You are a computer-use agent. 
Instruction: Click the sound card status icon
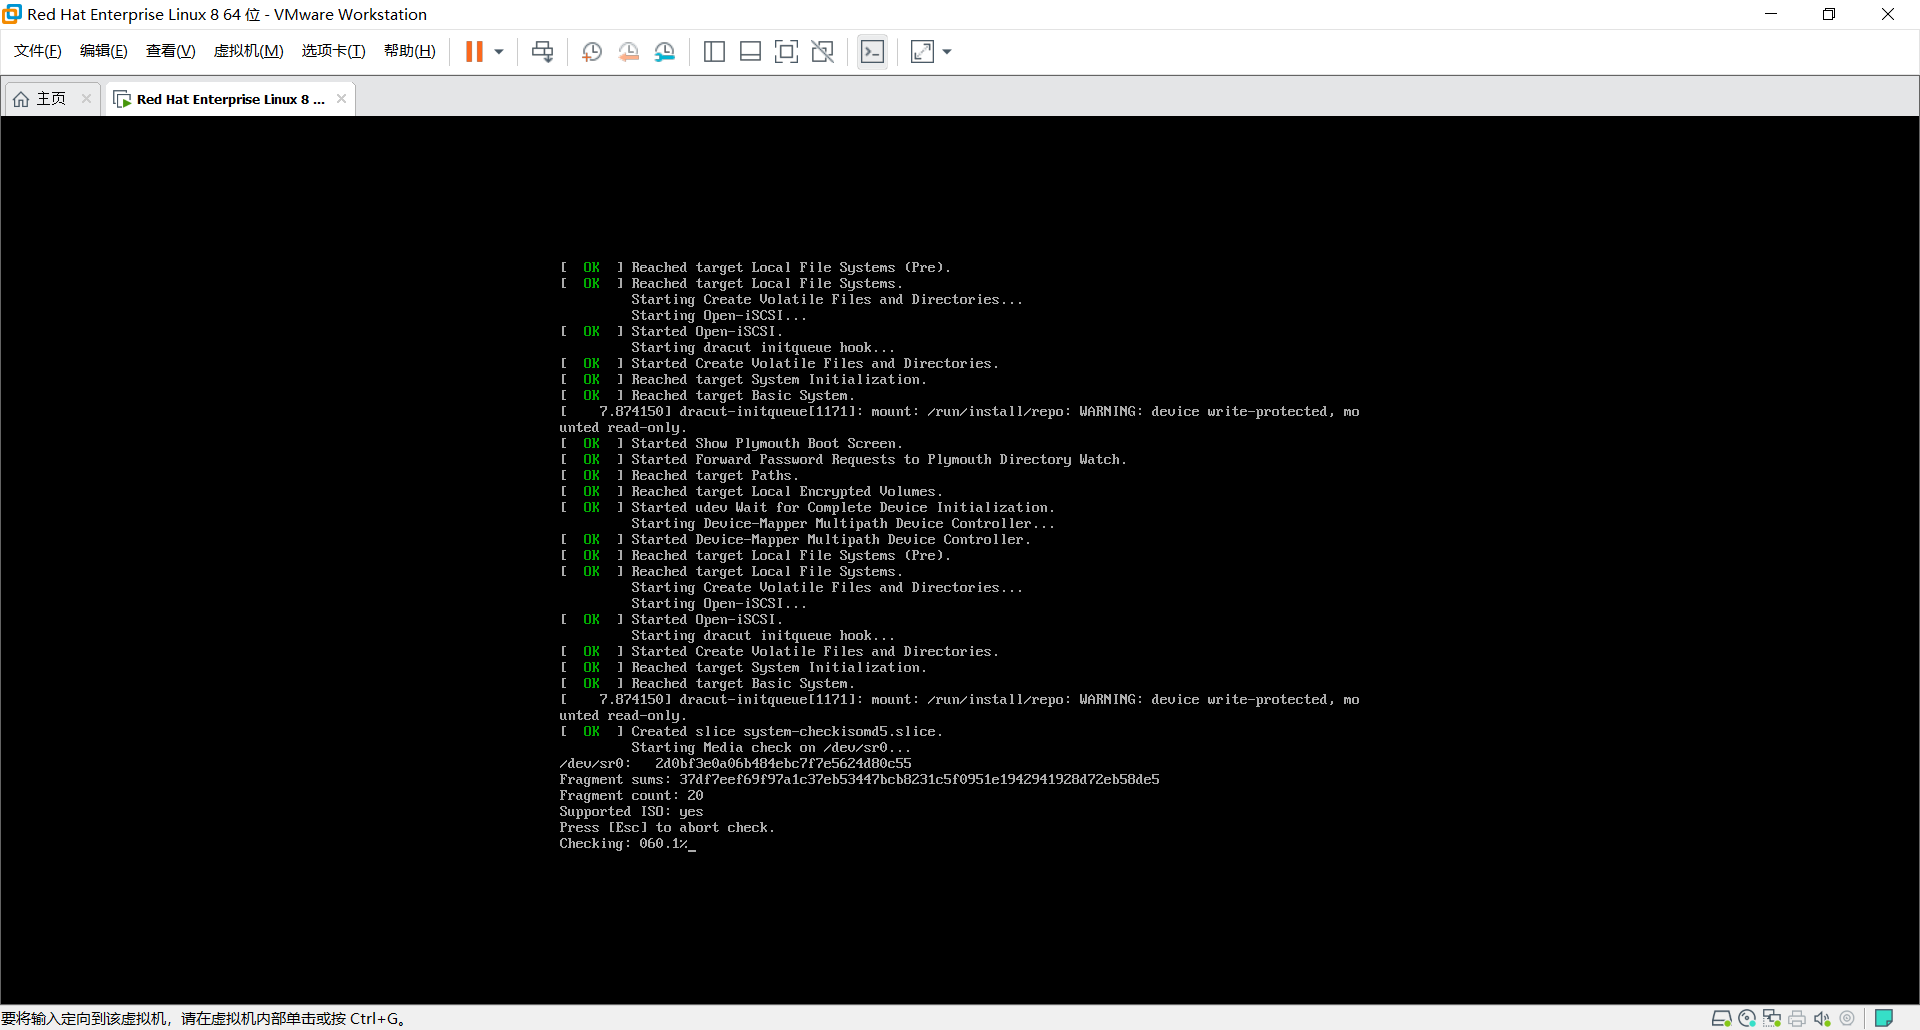pos(1822,1018)
